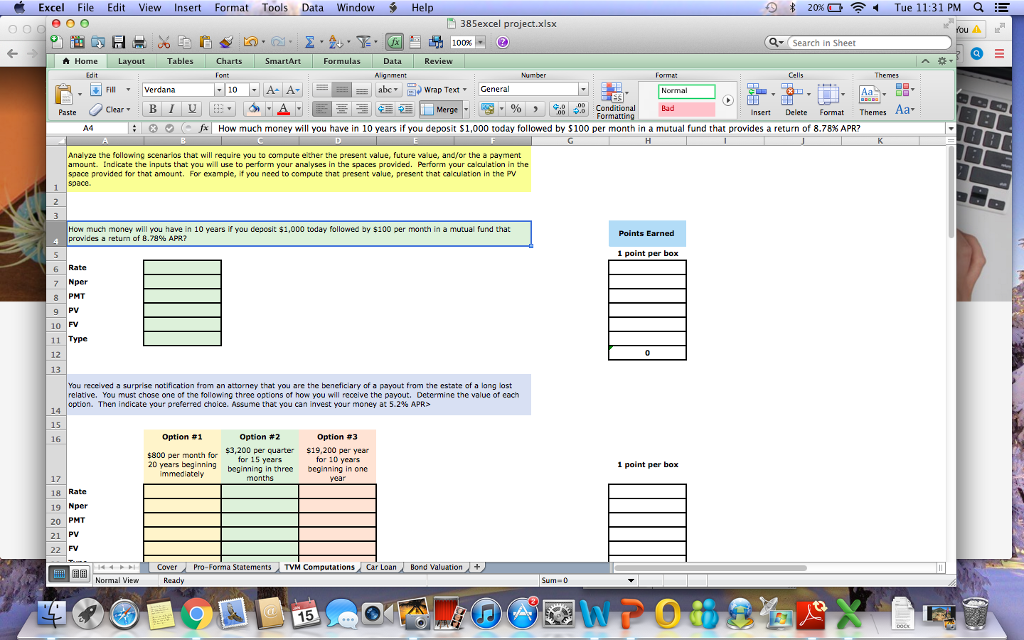Open the Merge dropdown arrow
1024x640 pixels.
[x=466, y=109]
